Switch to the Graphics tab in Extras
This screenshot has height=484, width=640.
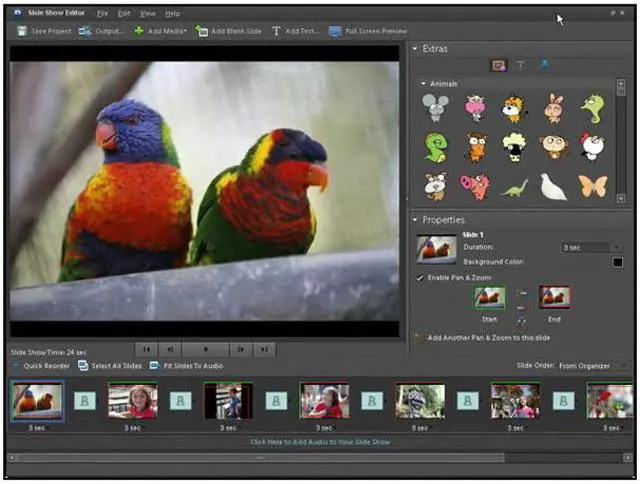pos(499,65)
